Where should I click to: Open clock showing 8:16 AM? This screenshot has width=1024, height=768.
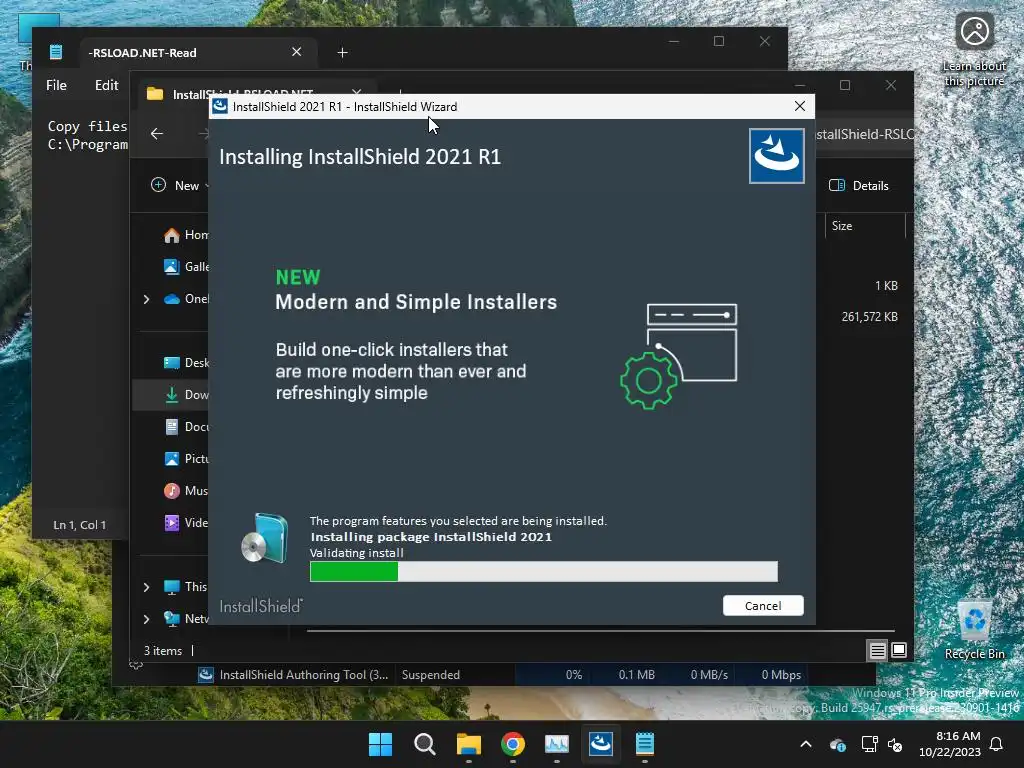click(x=950, y=744)
